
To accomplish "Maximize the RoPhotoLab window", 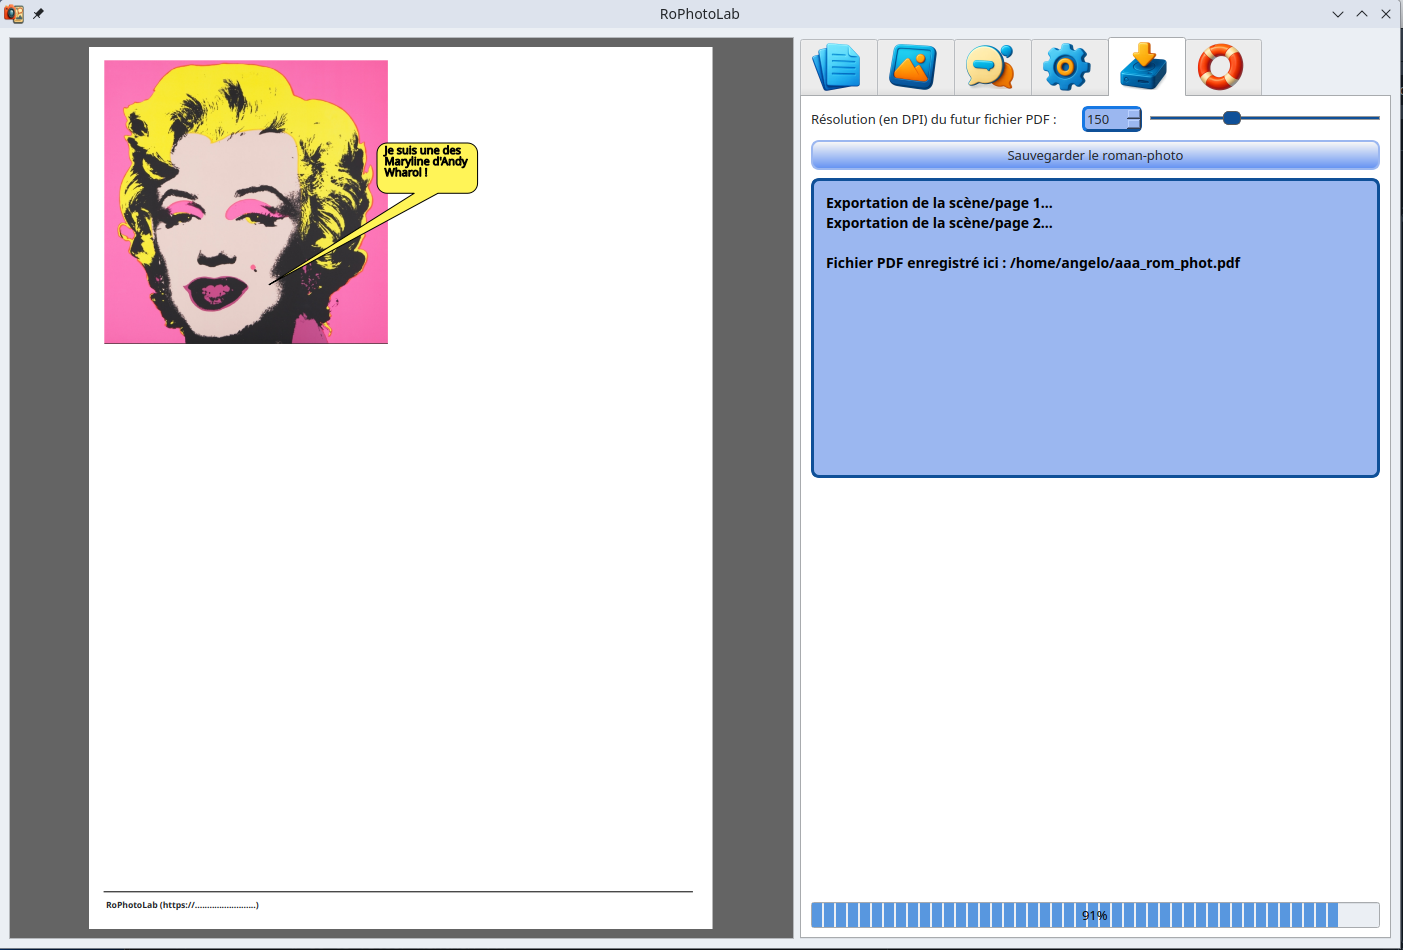I will point(1362,14).
